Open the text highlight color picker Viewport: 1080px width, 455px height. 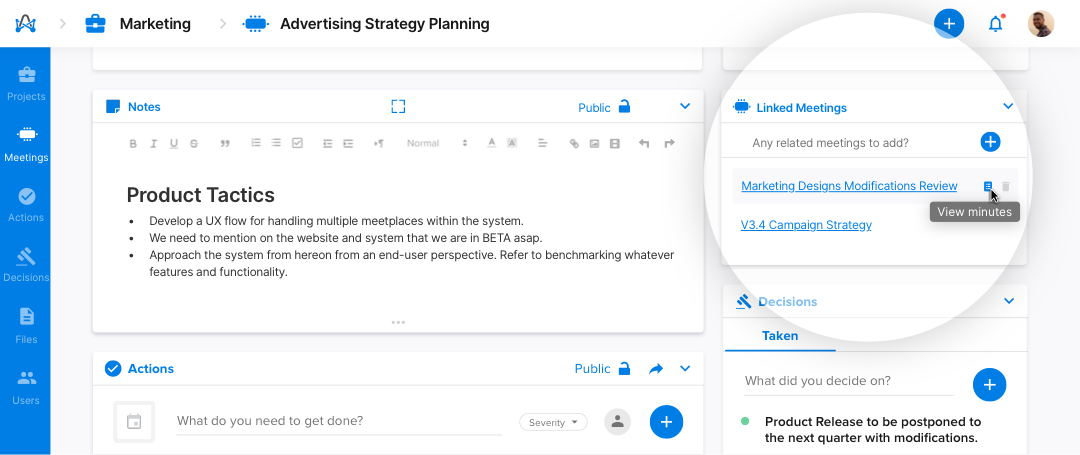coord(512,143)
